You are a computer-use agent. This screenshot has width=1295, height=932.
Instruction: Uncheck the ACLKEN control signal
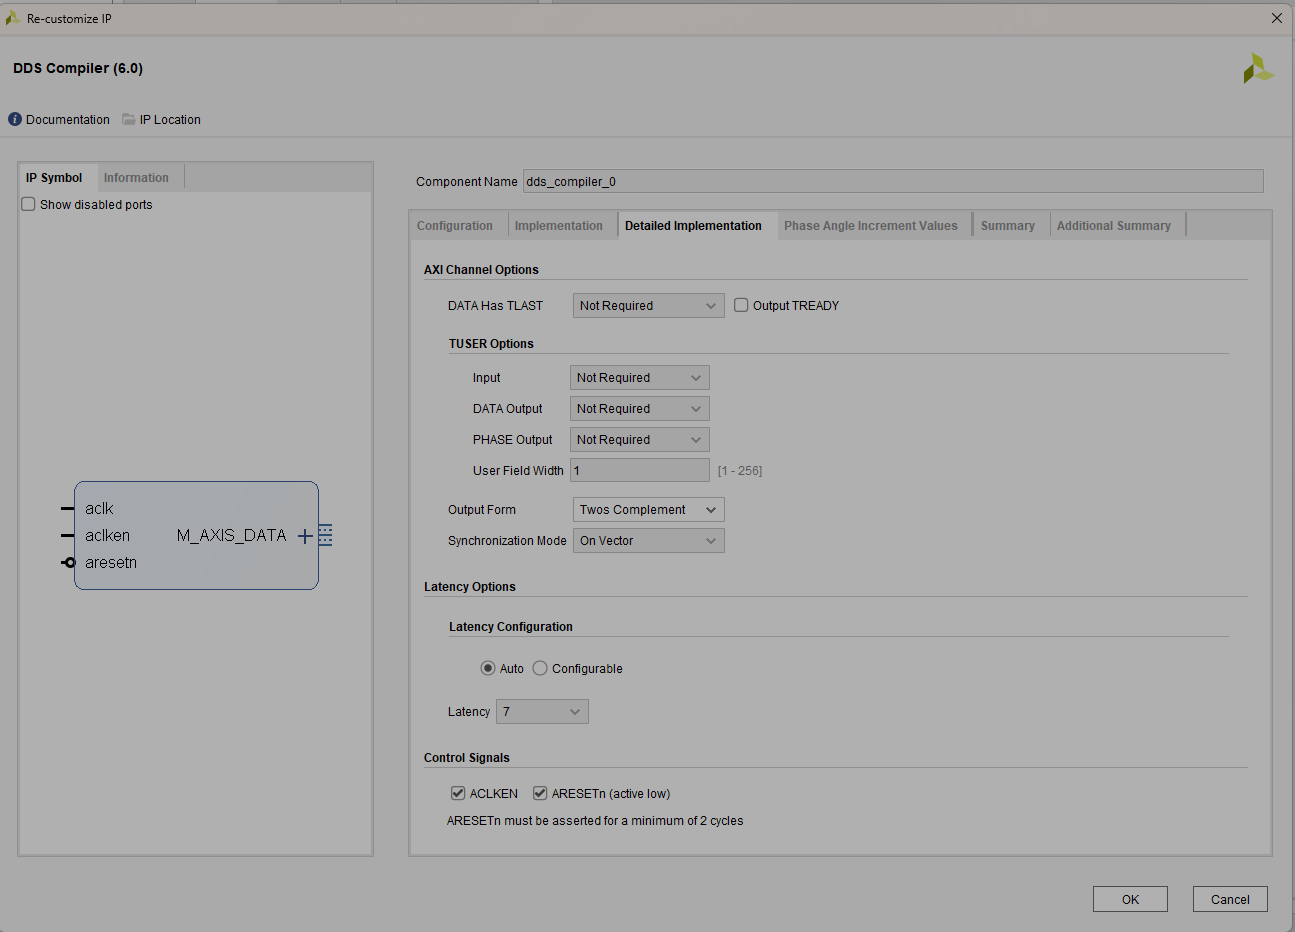(x=458, y=793)
